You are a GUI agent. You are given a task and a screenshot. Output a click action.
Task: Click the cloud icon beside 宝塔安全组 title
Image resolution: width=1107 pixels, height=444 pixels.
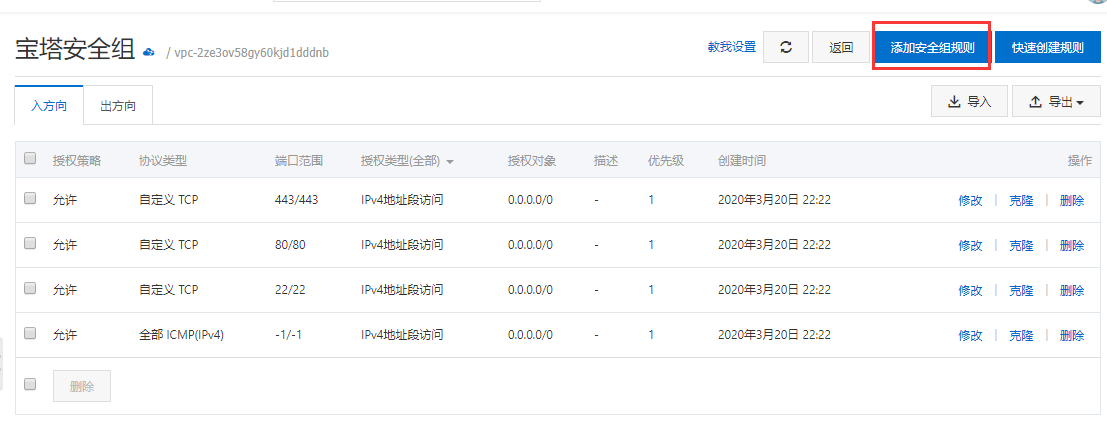[x=149, y=51]
